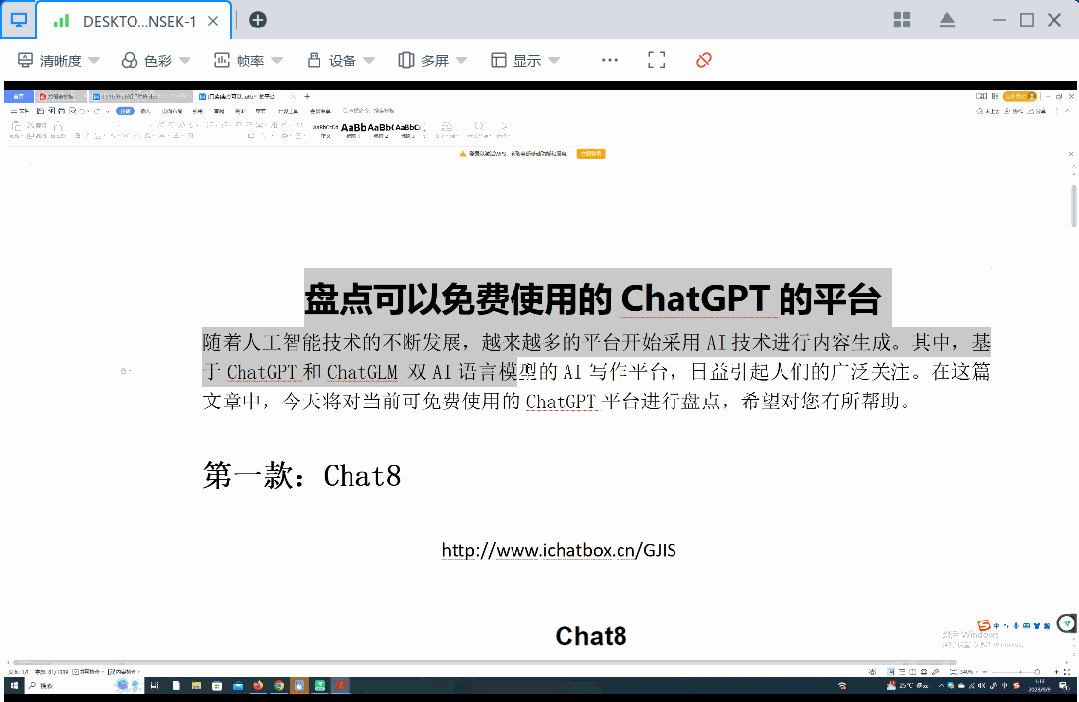The height and width of the screenshot is (702, 1079).
Task: Click the Sogou input method S icon
Action: point(984,626)
